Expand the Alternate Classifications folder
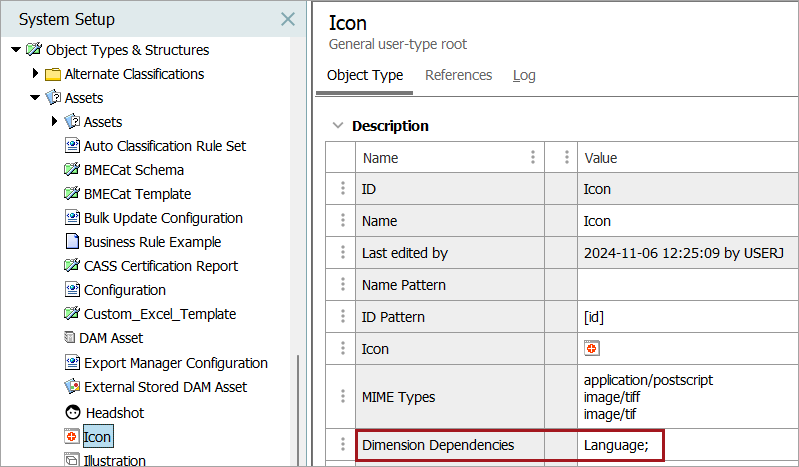This screenshot has height=467, width=799. 36,74
